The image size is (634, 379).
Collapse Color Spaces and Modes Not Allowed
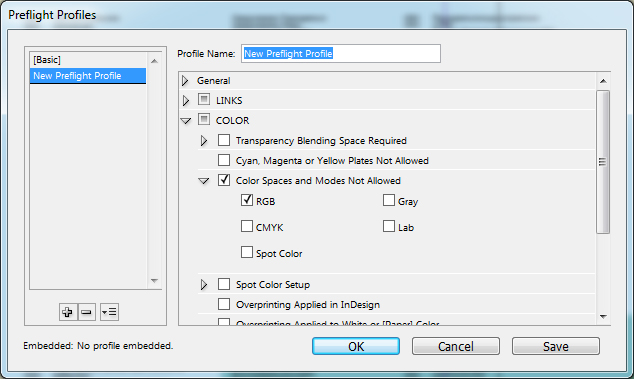click(204, 181)
